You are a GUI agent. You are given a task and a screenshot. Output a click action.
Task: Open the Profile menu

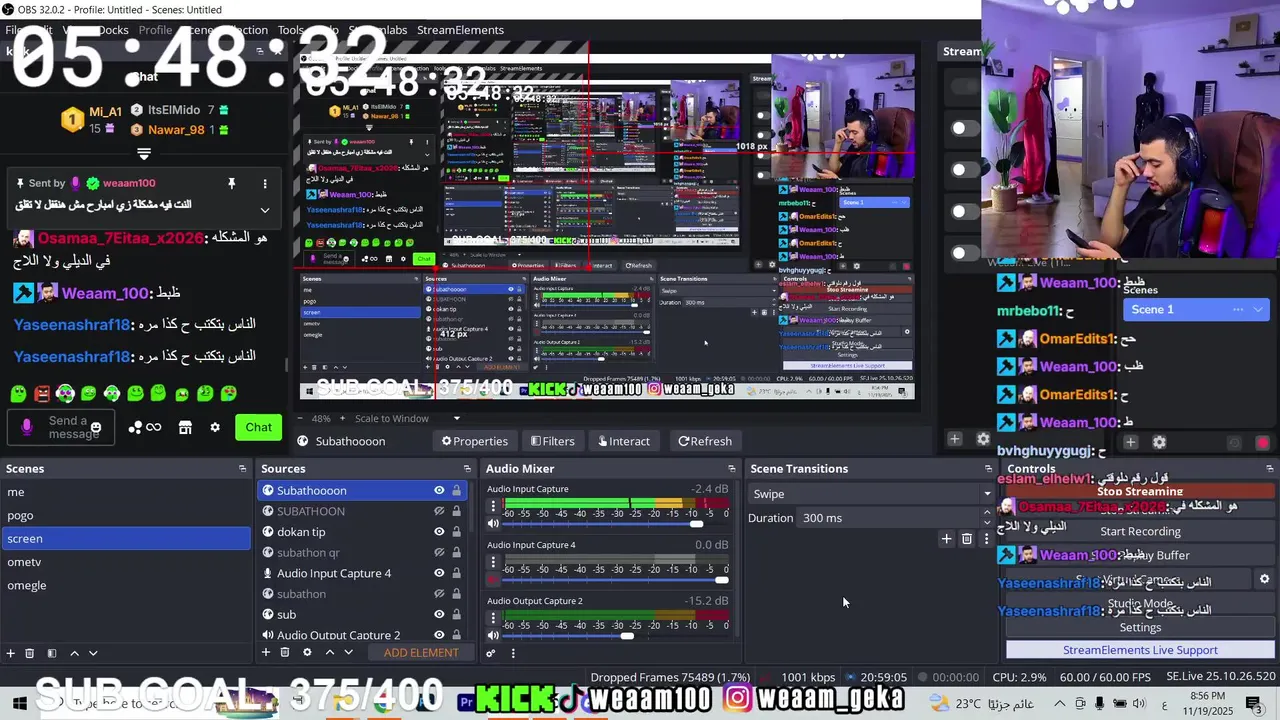155,30
